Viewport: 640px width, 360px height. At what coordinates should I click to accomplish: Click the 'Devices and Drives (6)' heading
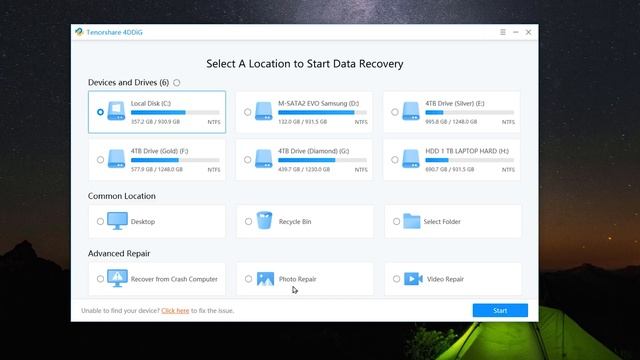point(129,82)
